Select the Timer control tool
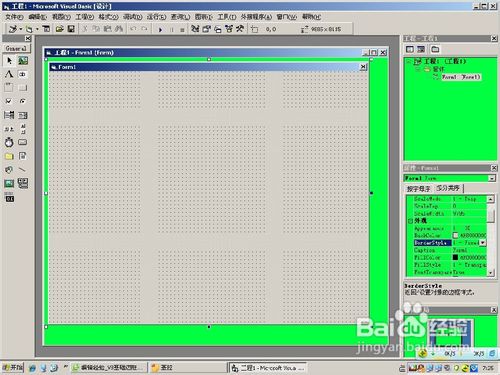The height and width of the screenshot is (375, 500). click(x=9, y=142)
